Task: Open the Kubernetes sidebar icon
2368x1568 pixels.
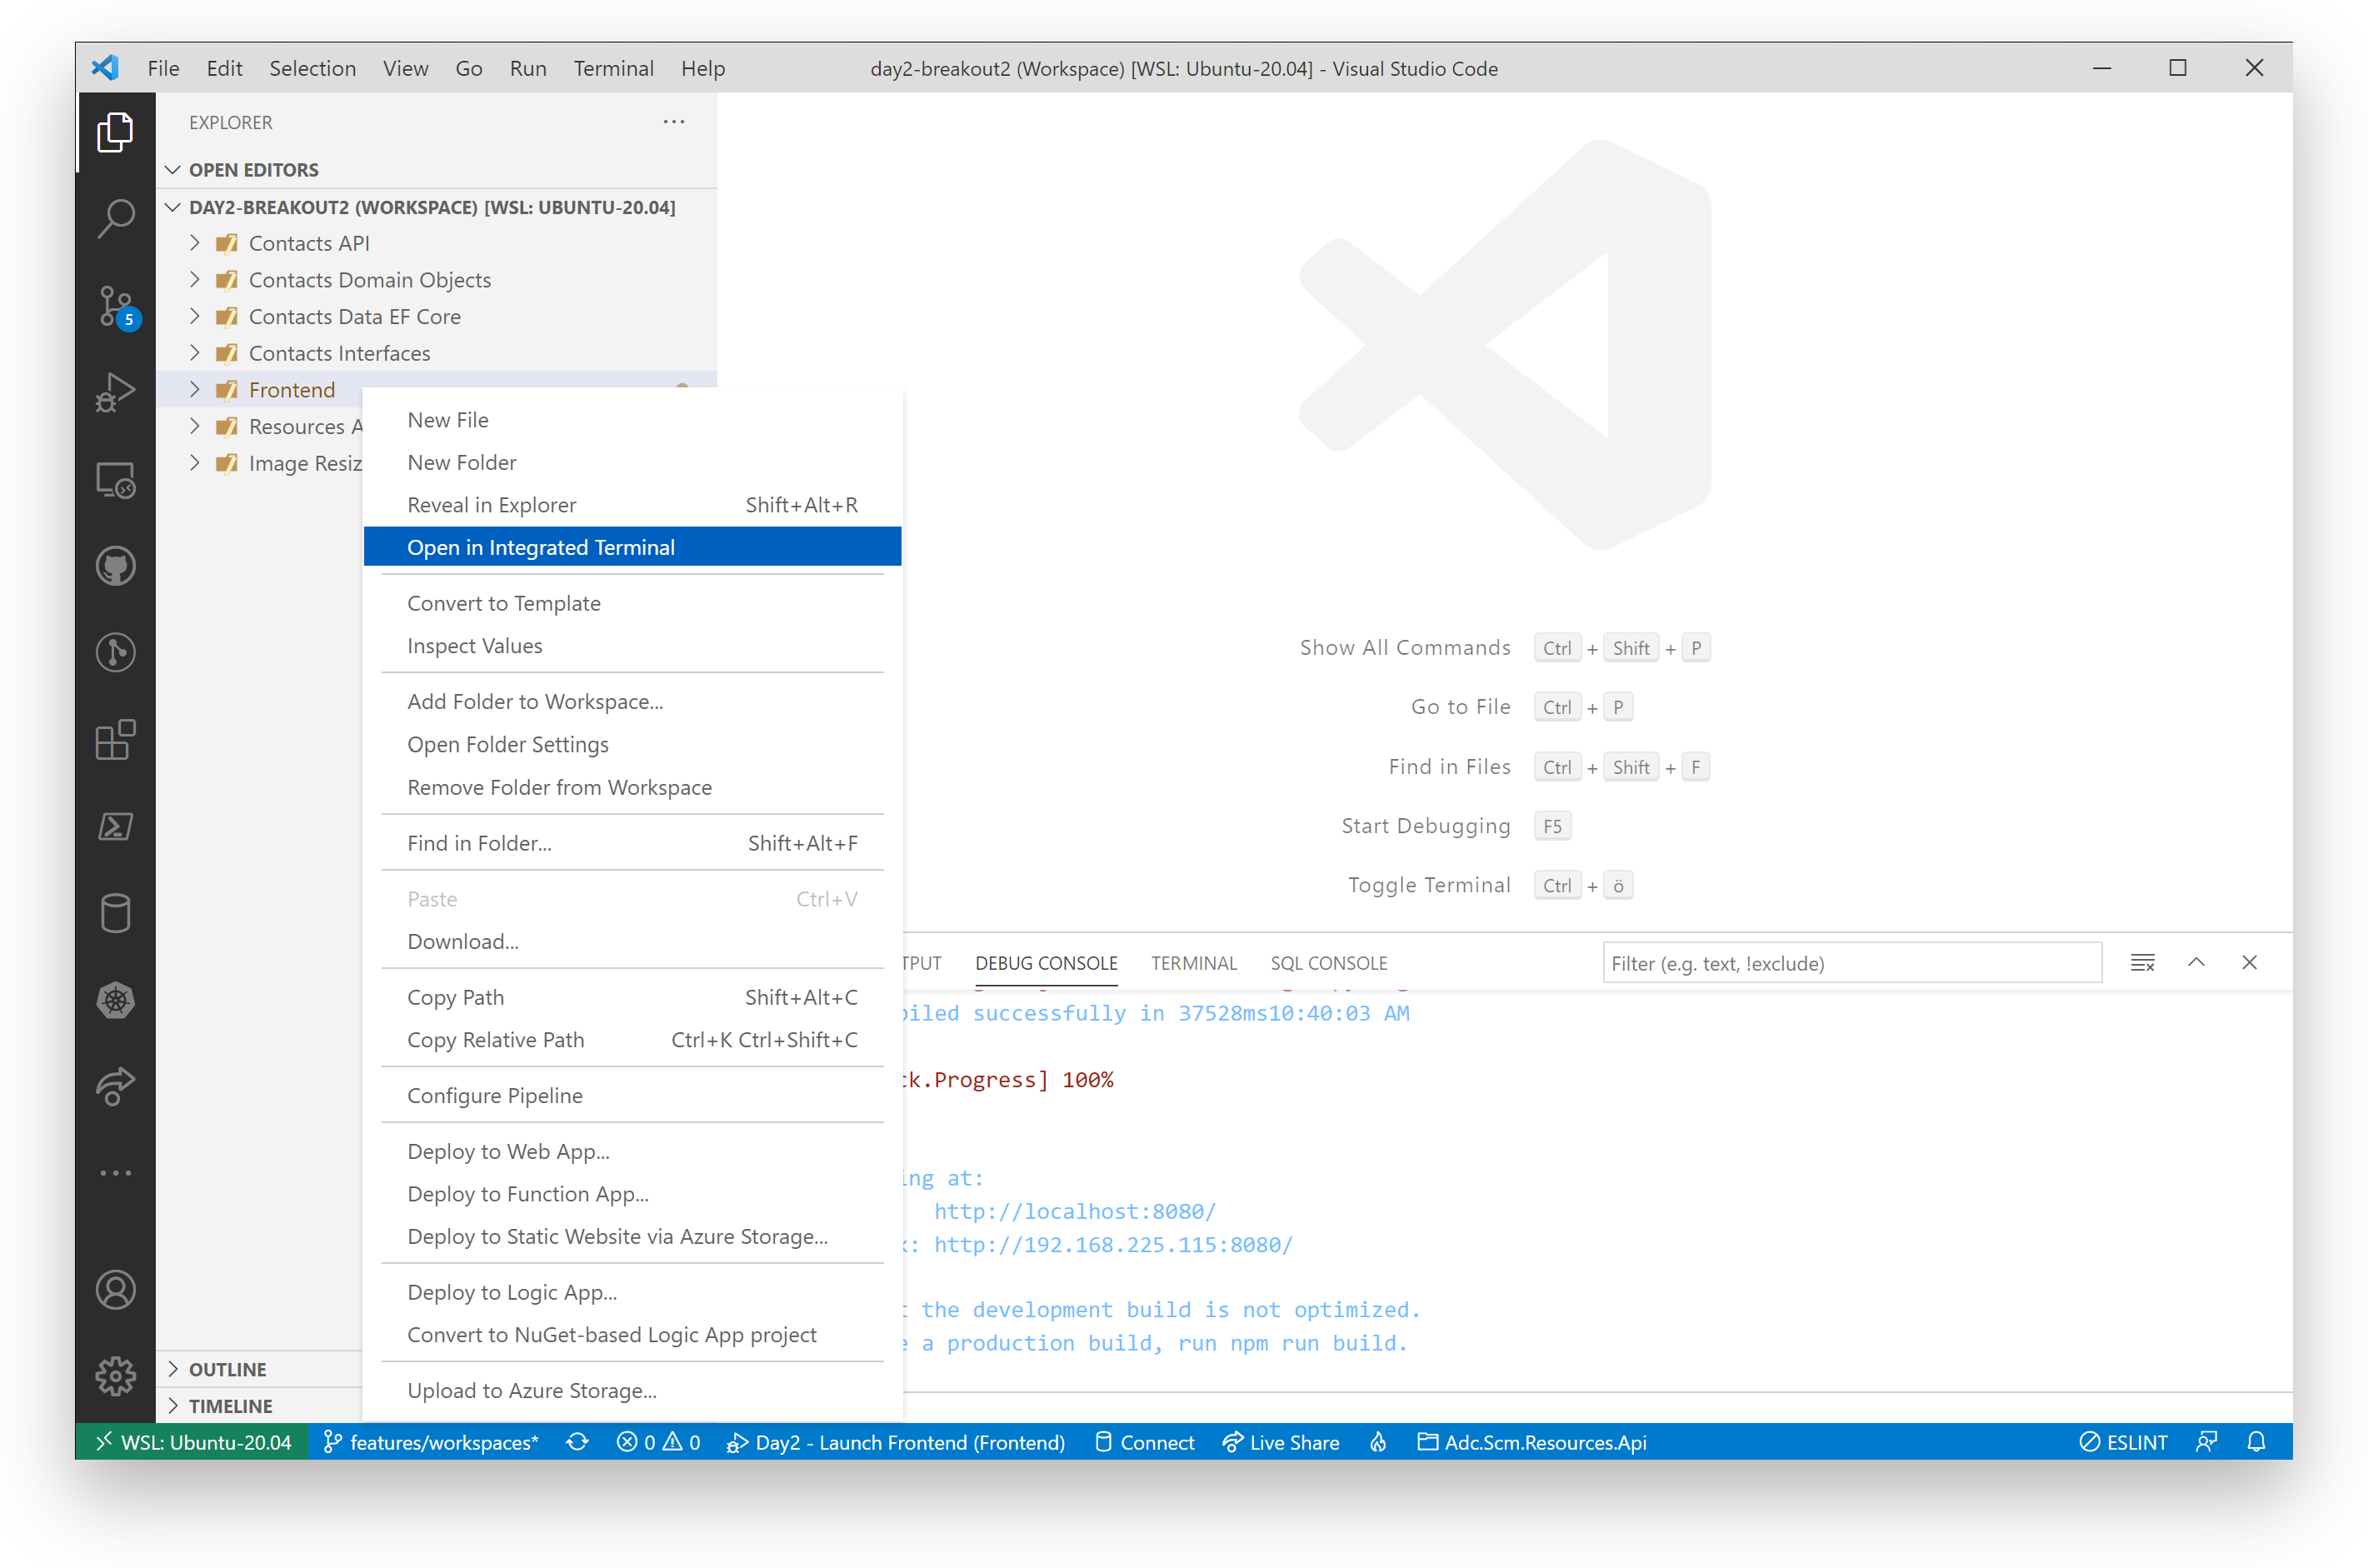Action: tap(115, 1000)
